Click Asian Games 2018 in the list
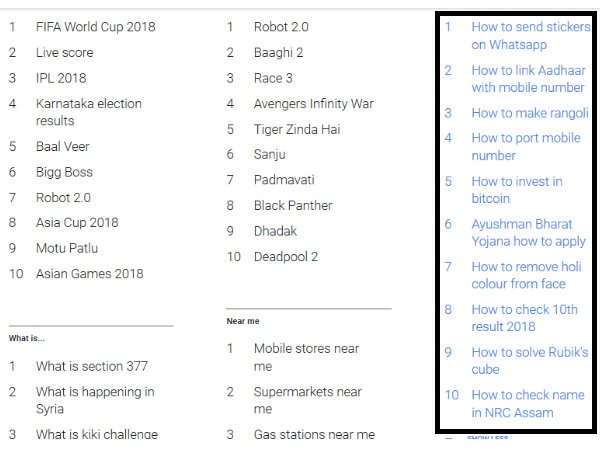 89,274
